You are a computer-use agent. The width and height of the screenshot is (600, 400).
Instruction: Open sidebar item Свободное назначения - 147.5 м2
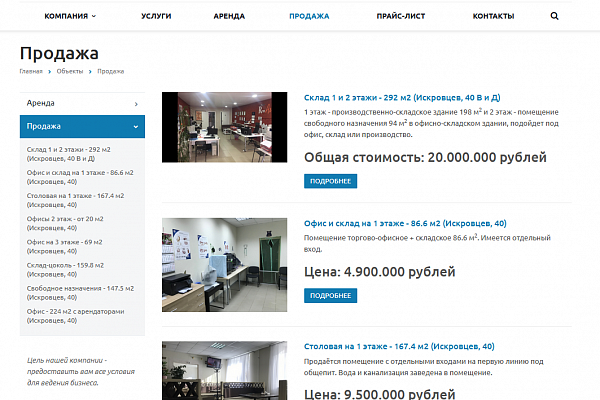(x=80, y=293)
